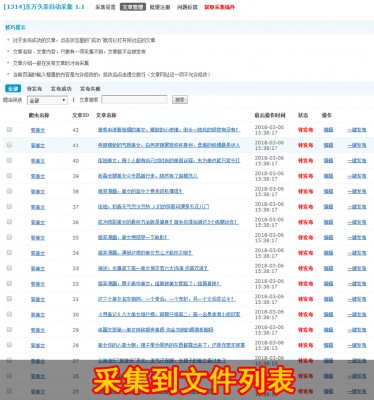Click 编辑 for article ID 31
Image resolution: width=374 pixels, height=400 pixels.
point(328,299)
